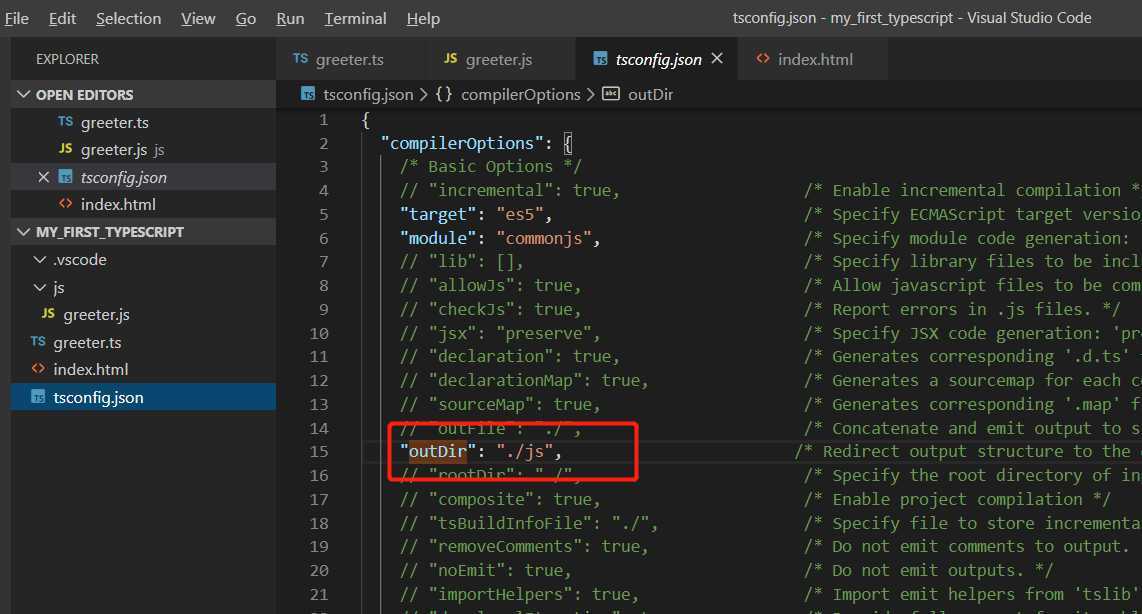Click line number 21 in the gutter
This screenshot has width=1142, height=614.
319,594
